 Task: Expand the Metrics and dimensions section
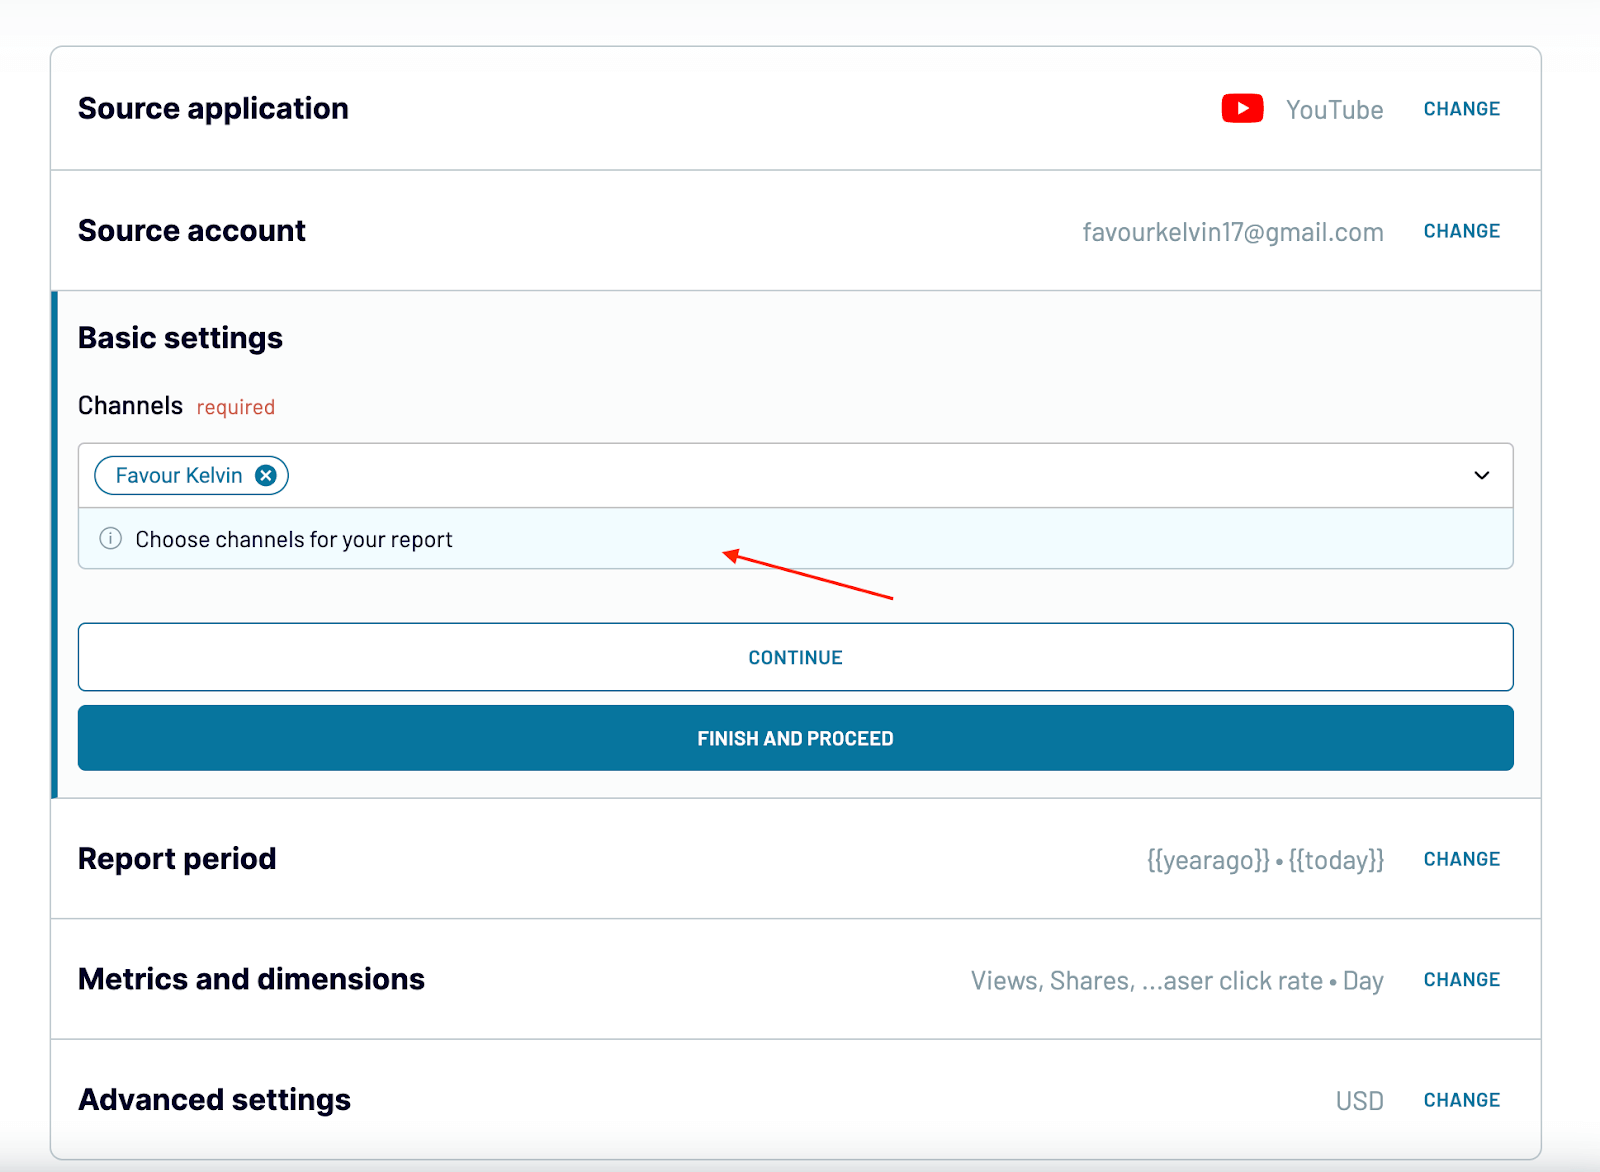coord(251,979)
